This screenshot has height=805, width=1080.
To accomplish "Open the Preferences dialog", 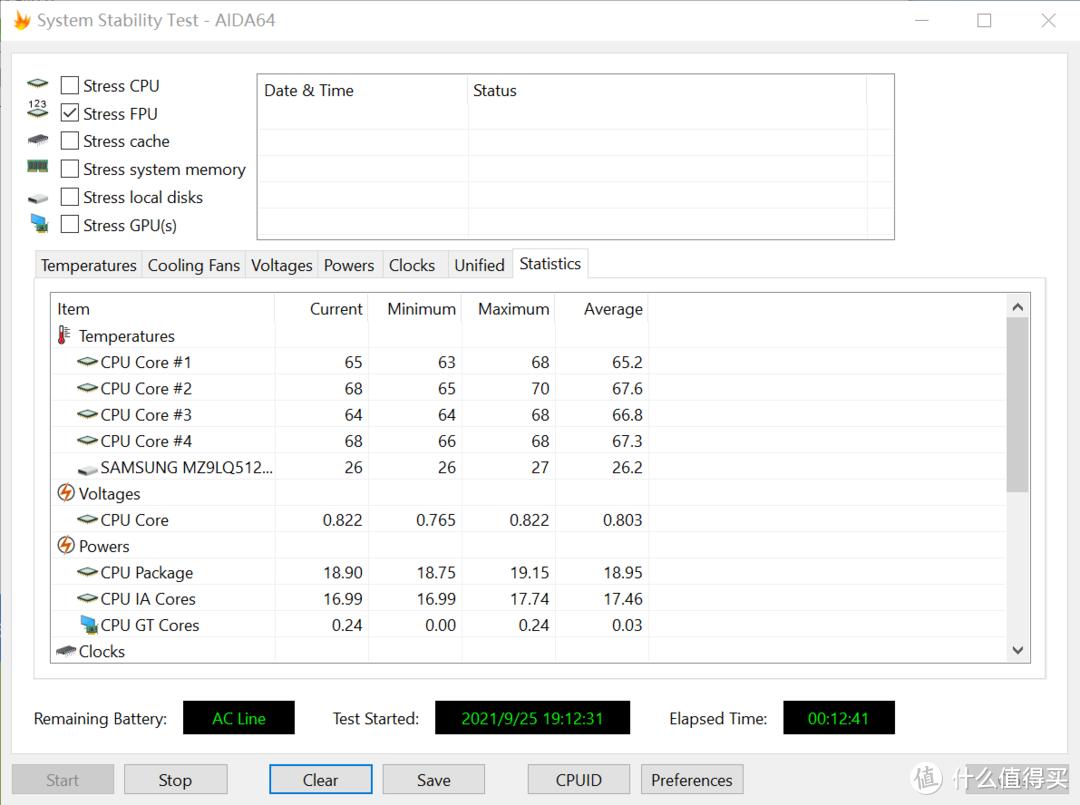I will 691,779.
